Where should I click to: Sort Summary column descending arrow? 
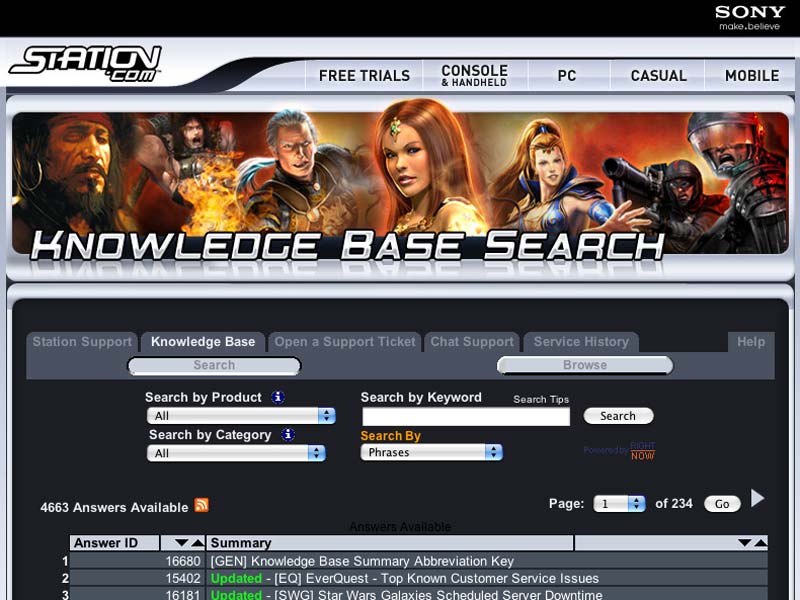point(744,543)
